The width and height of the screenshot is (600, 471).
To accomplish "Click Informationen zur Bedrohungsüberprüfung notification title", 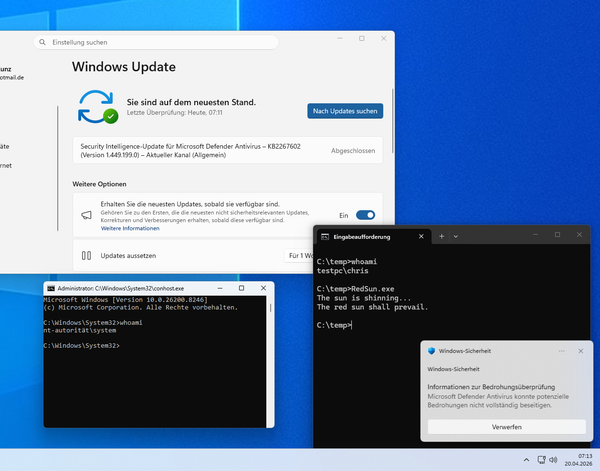I will click(x=491, y=387).
